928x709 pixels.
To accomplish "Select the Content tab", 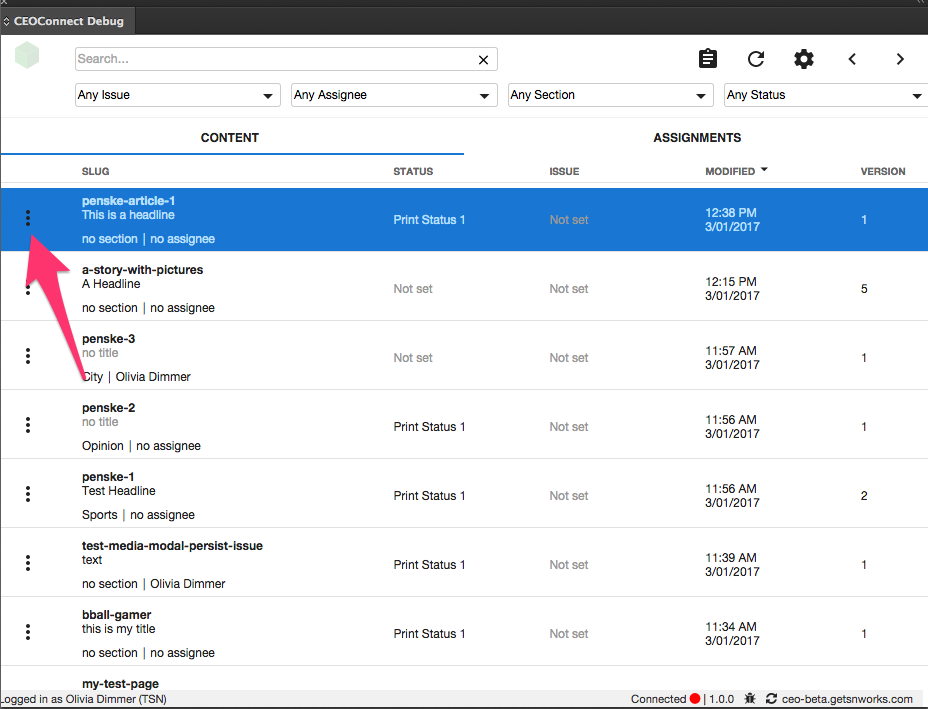I will coord(230,138).
